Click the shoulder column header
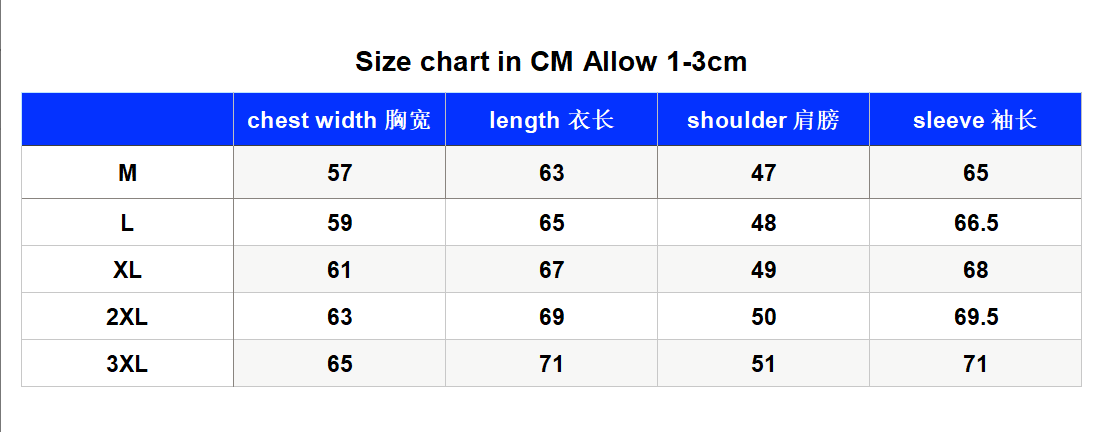Screen dimensions: 1117x432 763,120
